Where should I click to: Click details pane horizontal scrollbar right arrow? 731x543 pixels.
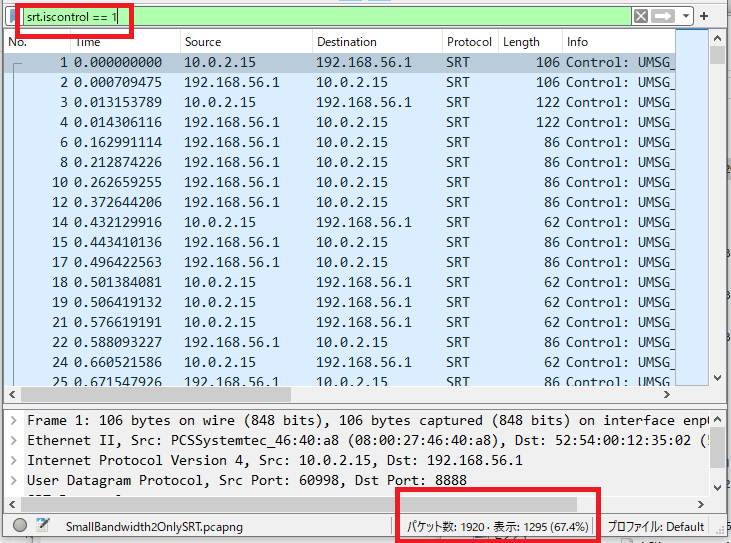pyautogui.click(x=701, y=504)
